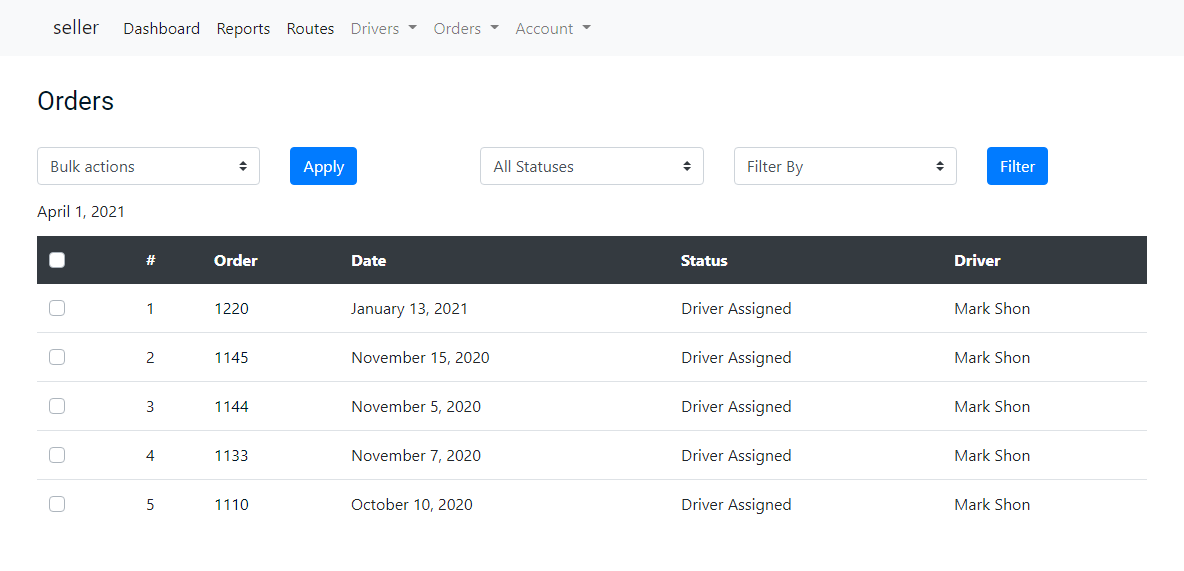
Task: Check the box for order 1220
Action: click(57, 309)
